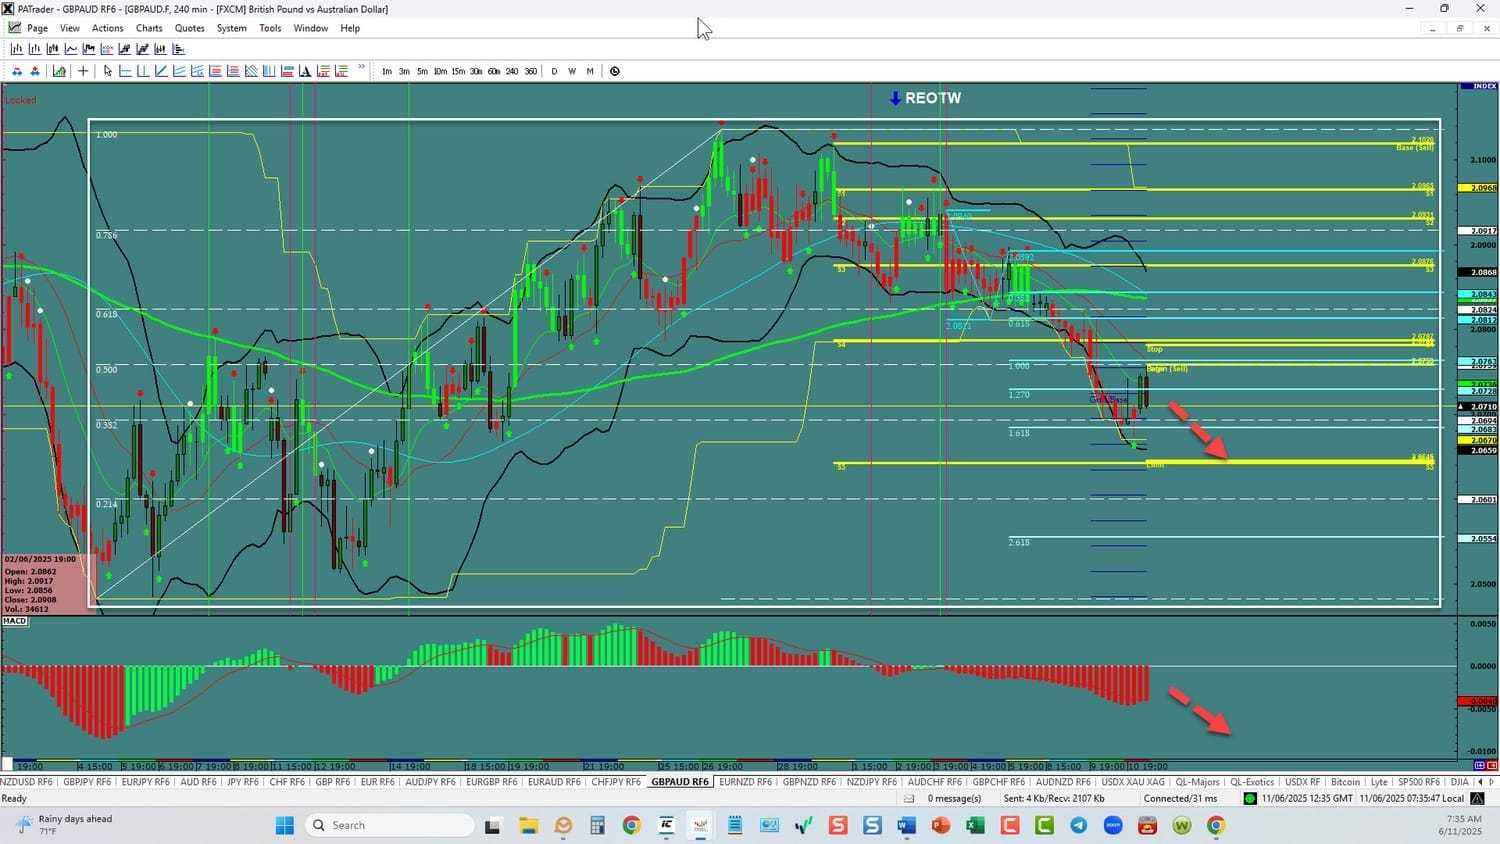Switch to the daily D timeframe
Image resolution: width=1500 pixels, height=844 pixels.
click(x=554, y=71)
